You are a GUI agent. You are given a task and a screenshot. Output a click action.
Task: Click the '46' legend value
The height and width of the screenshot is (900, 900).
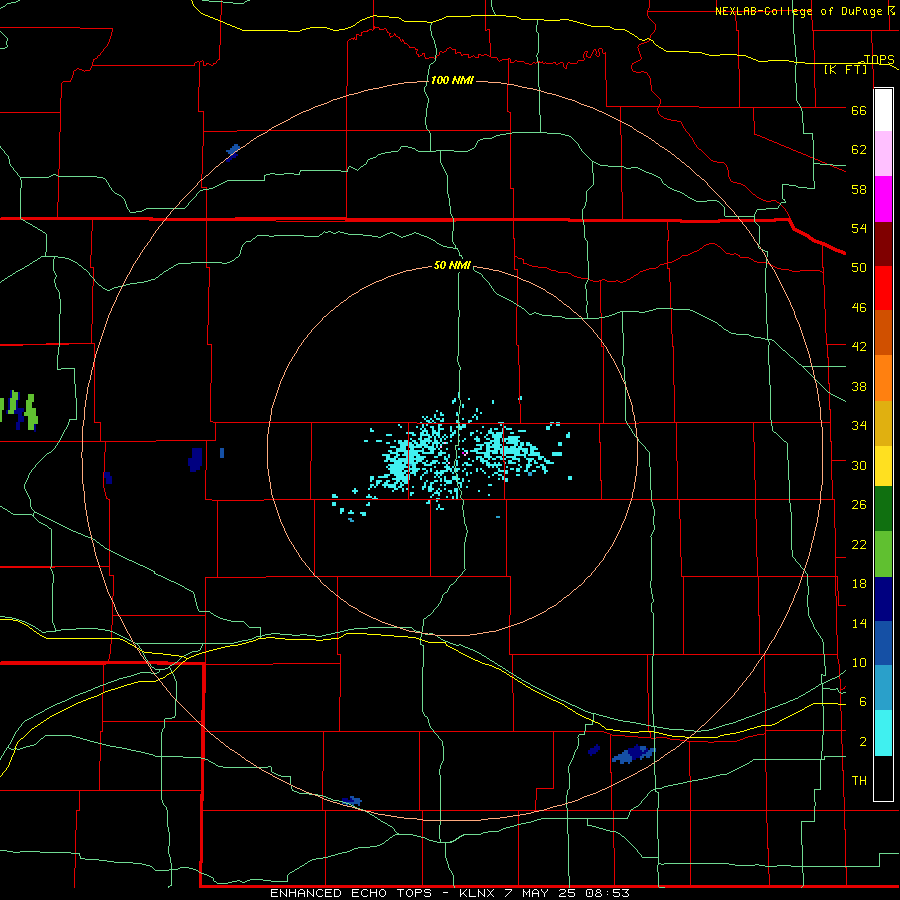click(x=859, y=308)
